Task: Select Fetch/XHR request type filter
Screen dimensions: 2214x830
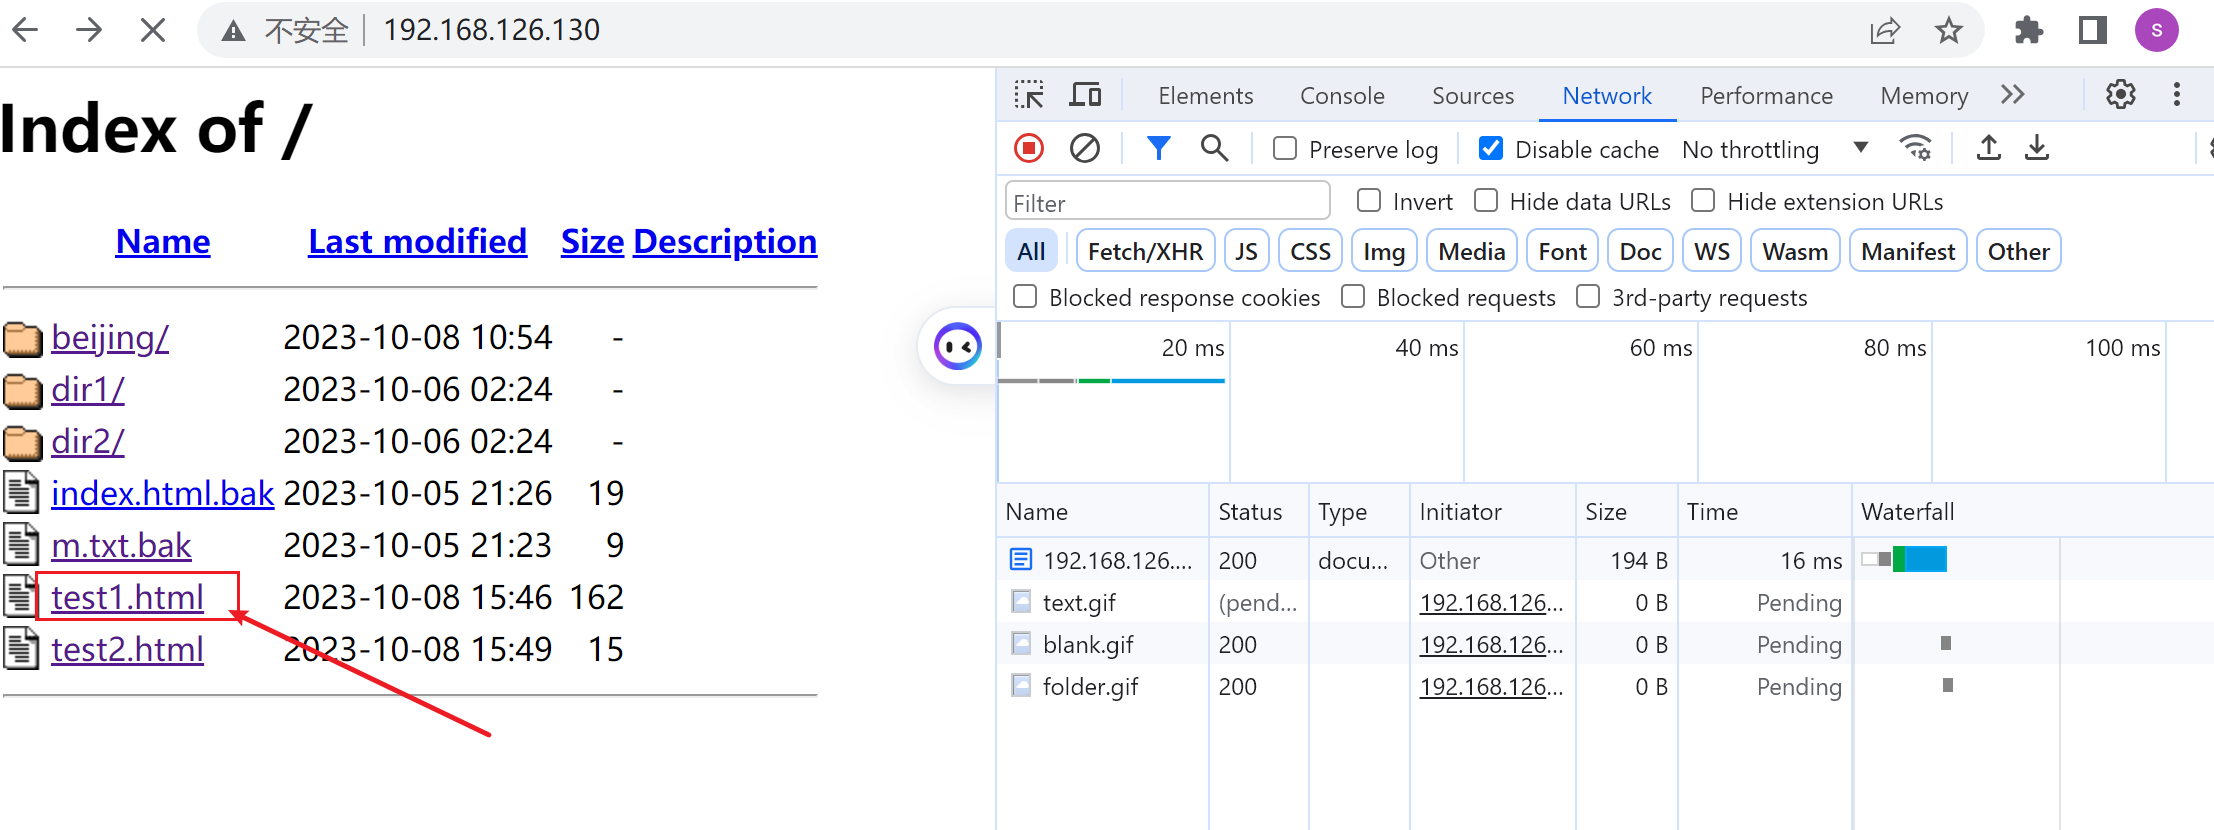Action: (x=1145, y=251)
